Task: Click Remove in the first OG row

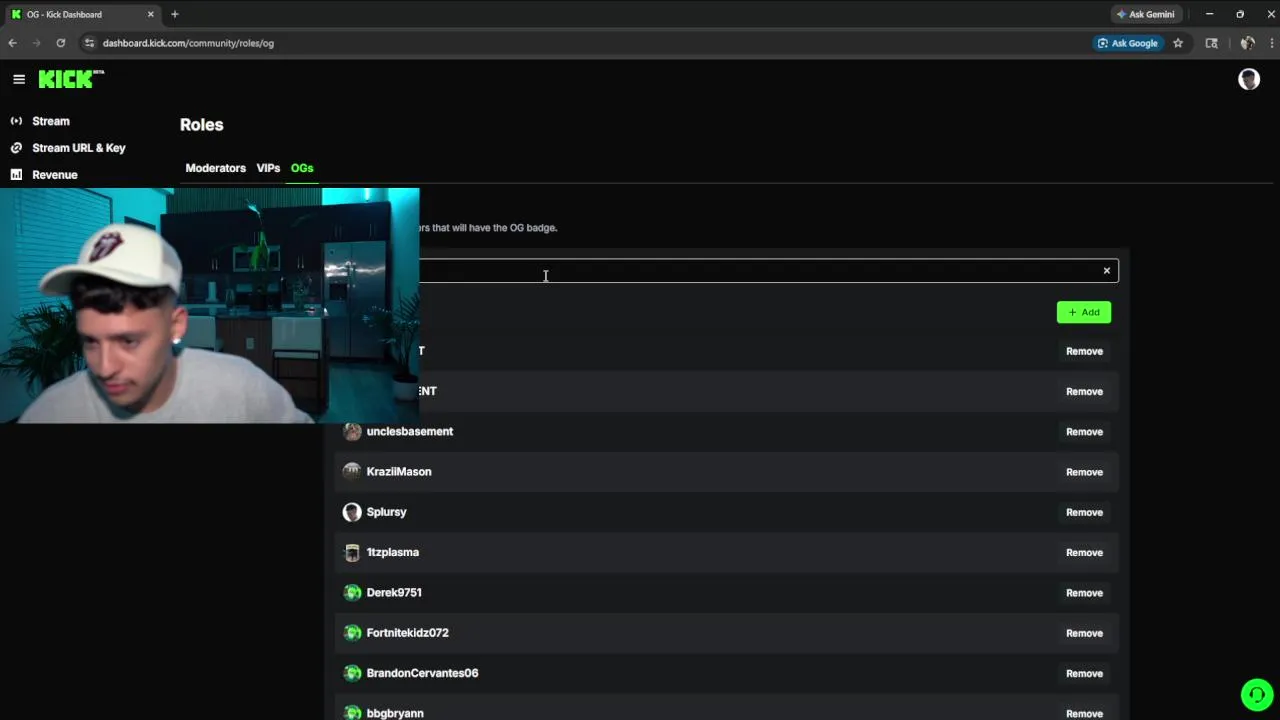Action: pos(1084,351)
